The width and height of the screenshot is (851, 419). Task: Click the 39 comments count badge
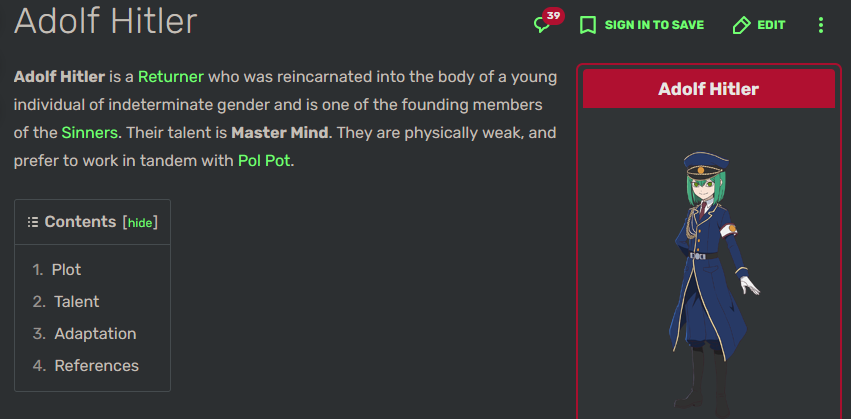[x=553, y=16]
